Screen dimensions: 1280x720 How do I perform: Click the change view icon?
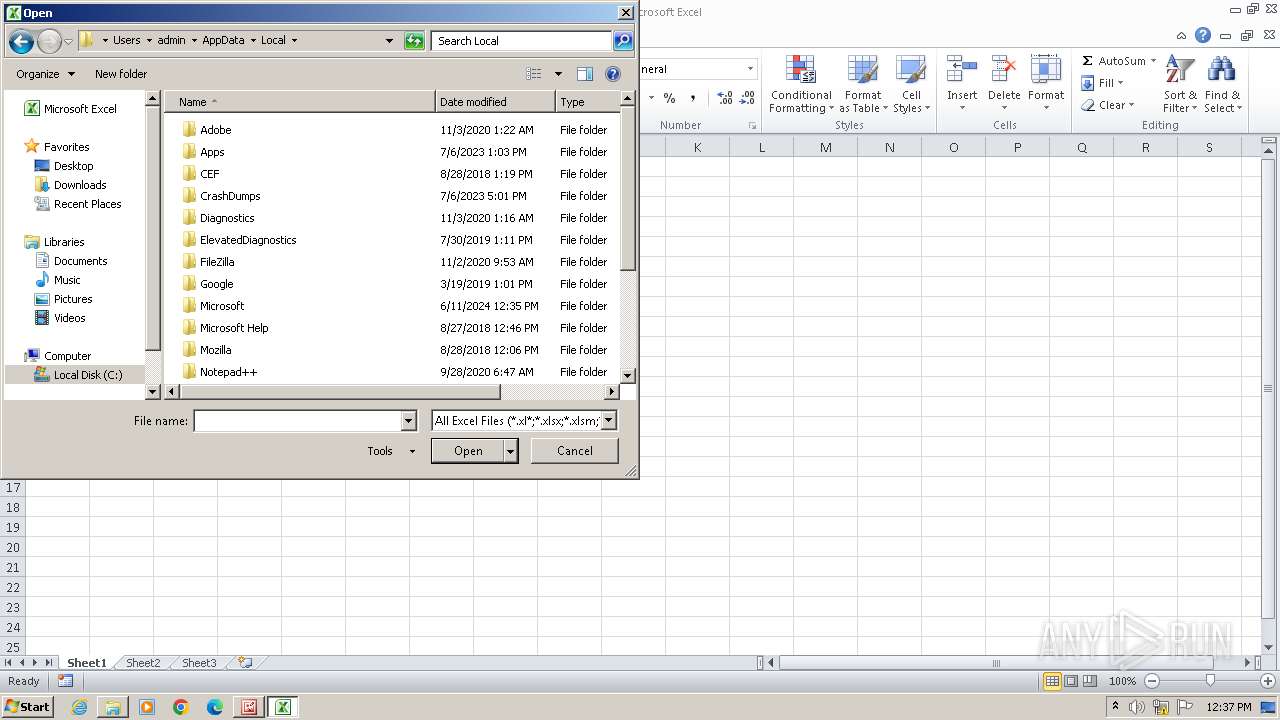534,74
